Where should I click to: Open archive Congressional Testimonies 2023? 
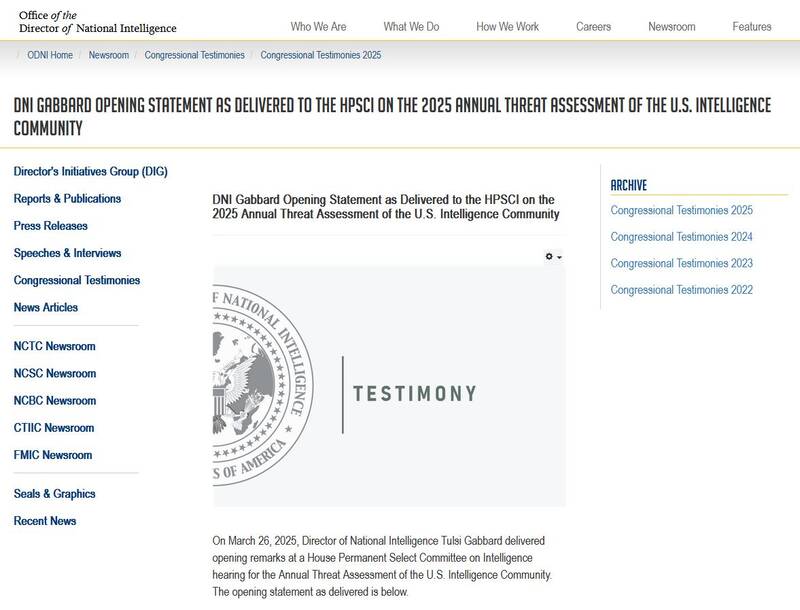tap(682, 263)
